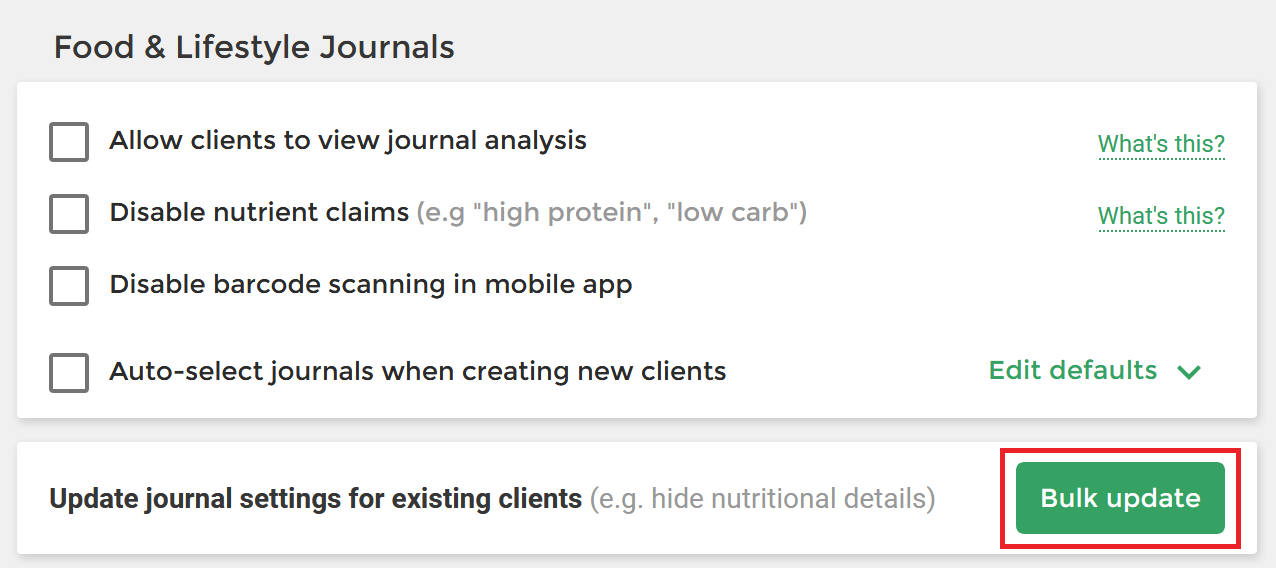This screenshot has height=568, width=1276.
Task: Click the green Bulk update button
Action: pyautogui.click(x=1120, y=498)
